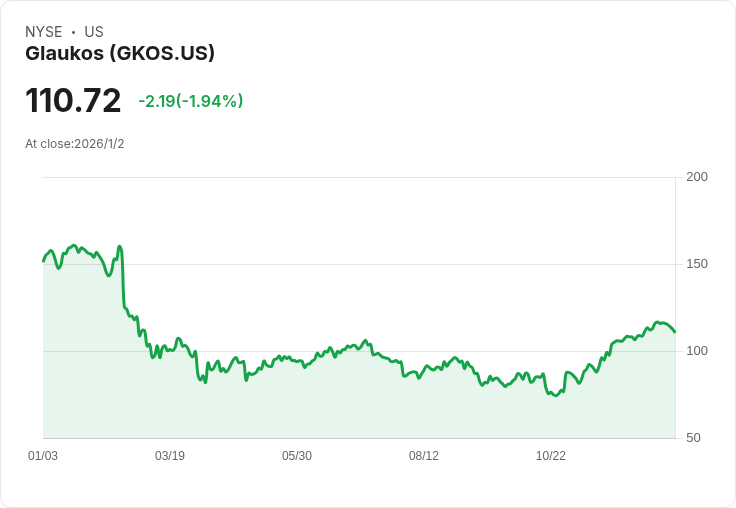Click the -2.19(-1.94%) price change

(190, 101)
